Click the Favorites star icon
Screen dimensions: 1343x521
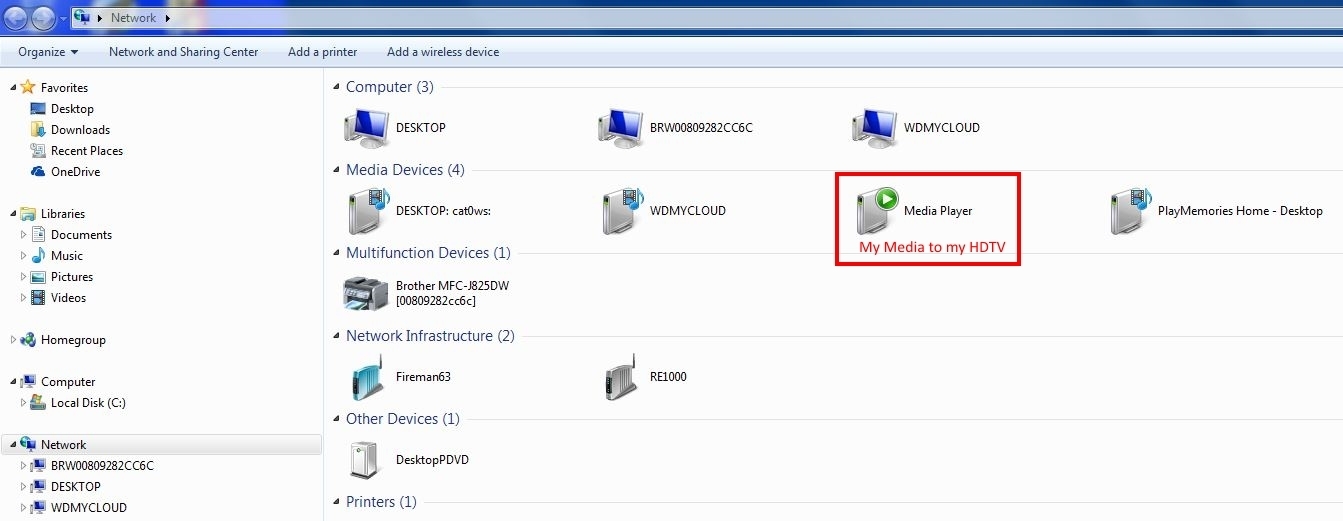(x=28, y=87)
